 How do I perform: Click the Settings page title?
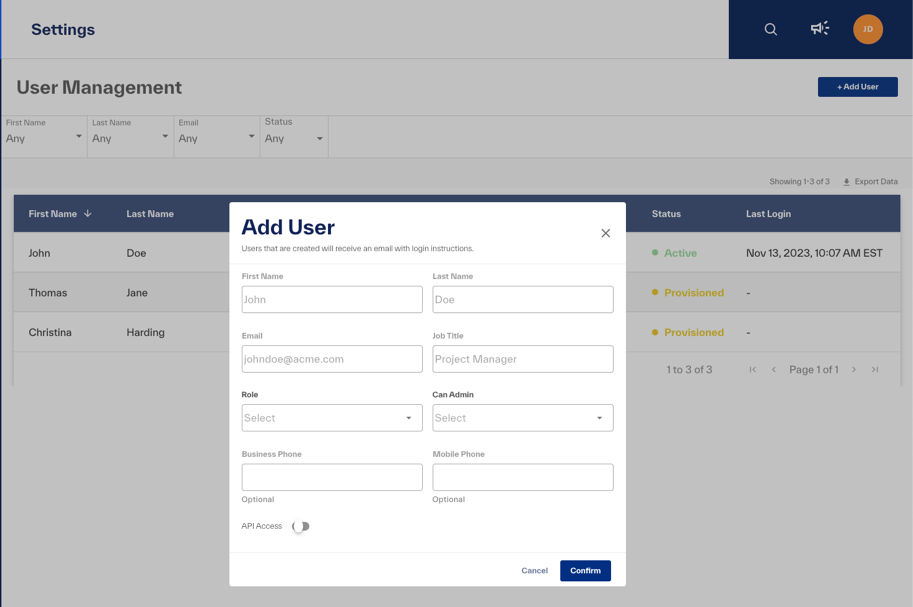(x=63, y=29)
